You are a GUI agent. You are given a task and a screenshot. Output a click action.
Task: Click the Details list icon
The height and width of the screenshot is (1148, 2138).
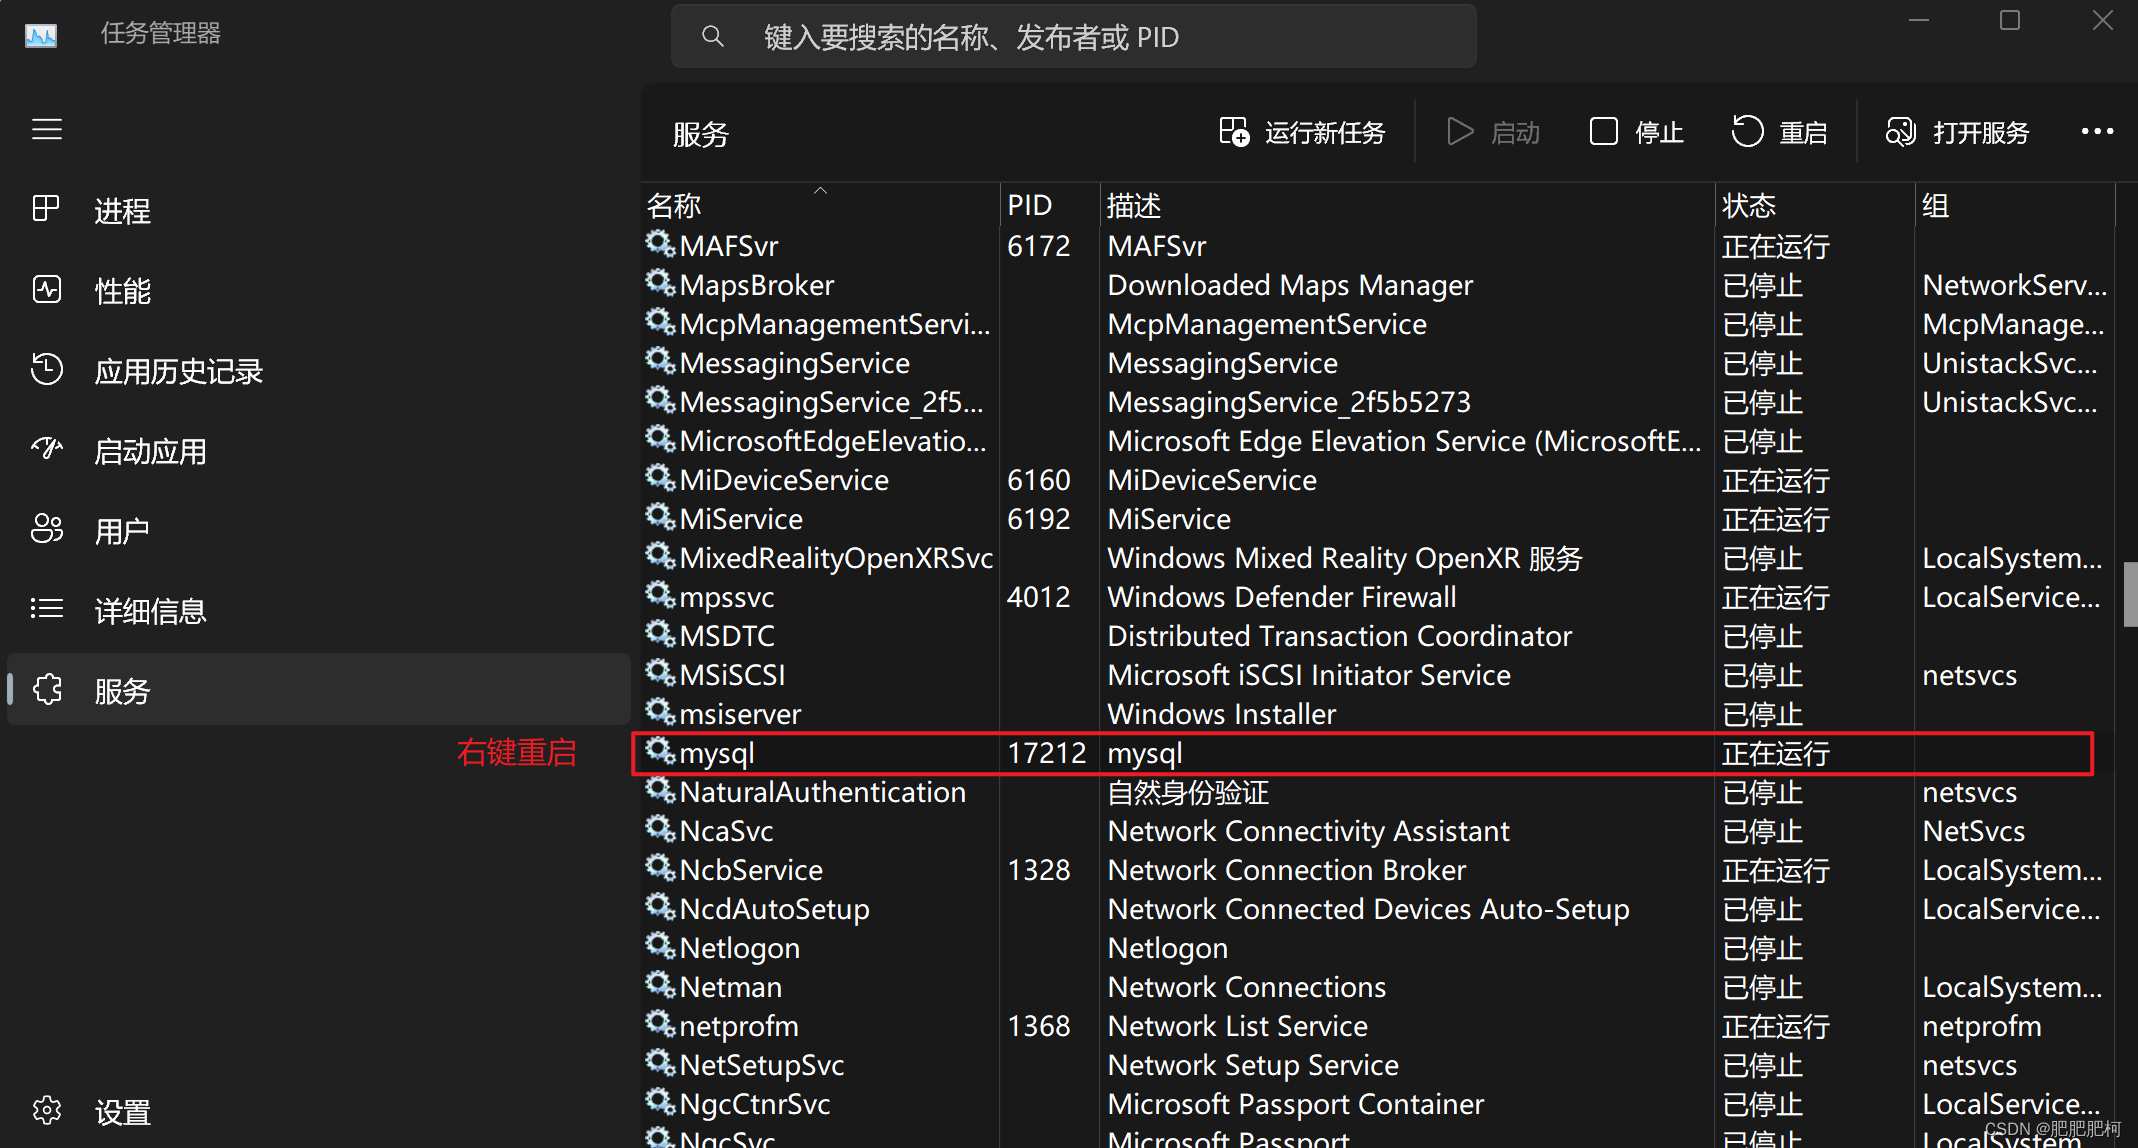47,609
